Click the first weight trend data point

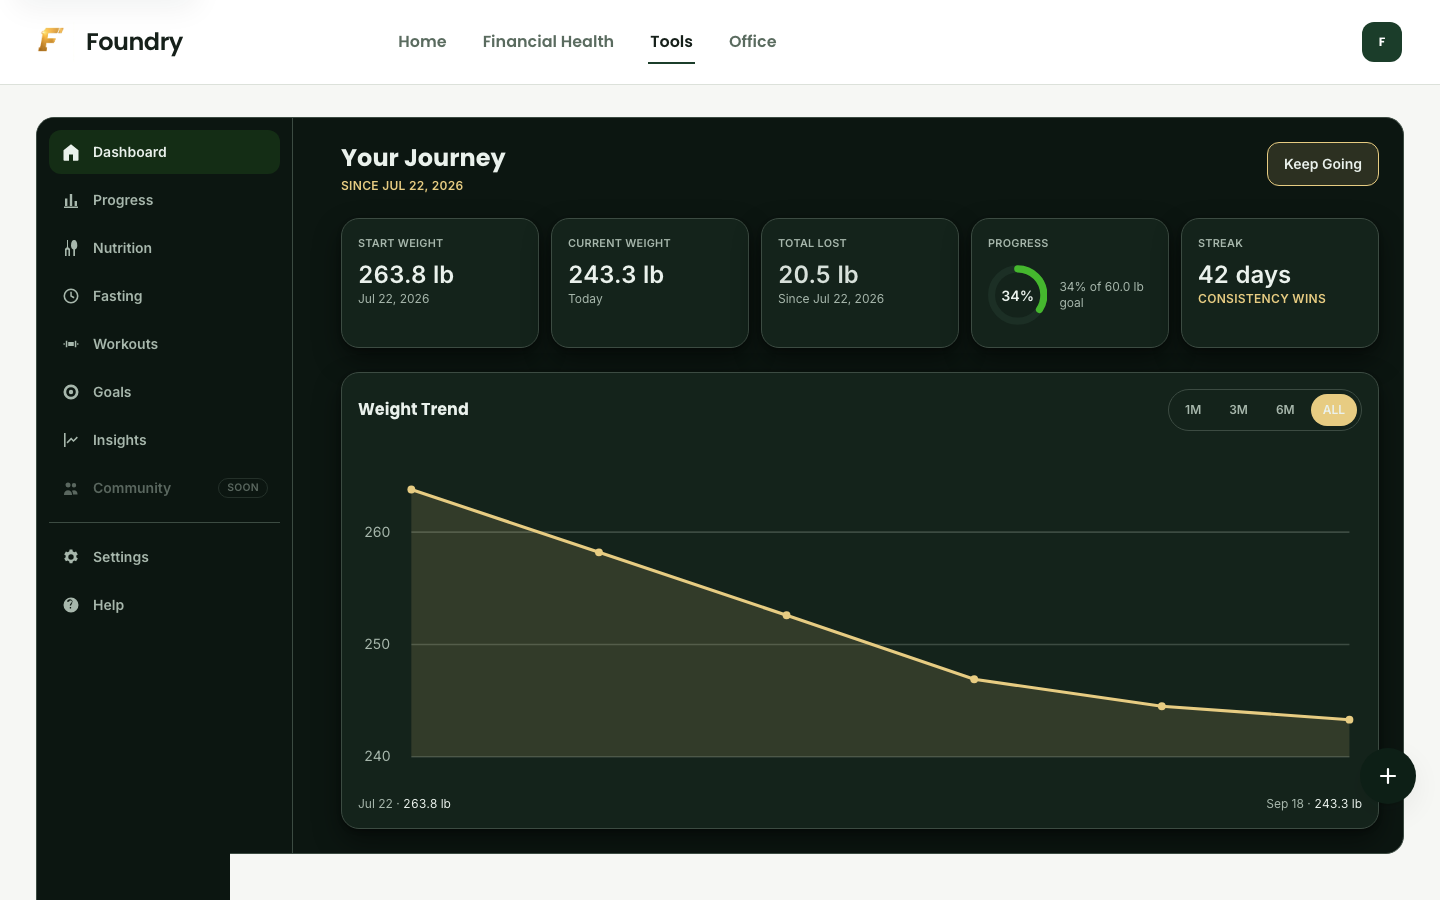pyautogui.click(x=411, y=490)
